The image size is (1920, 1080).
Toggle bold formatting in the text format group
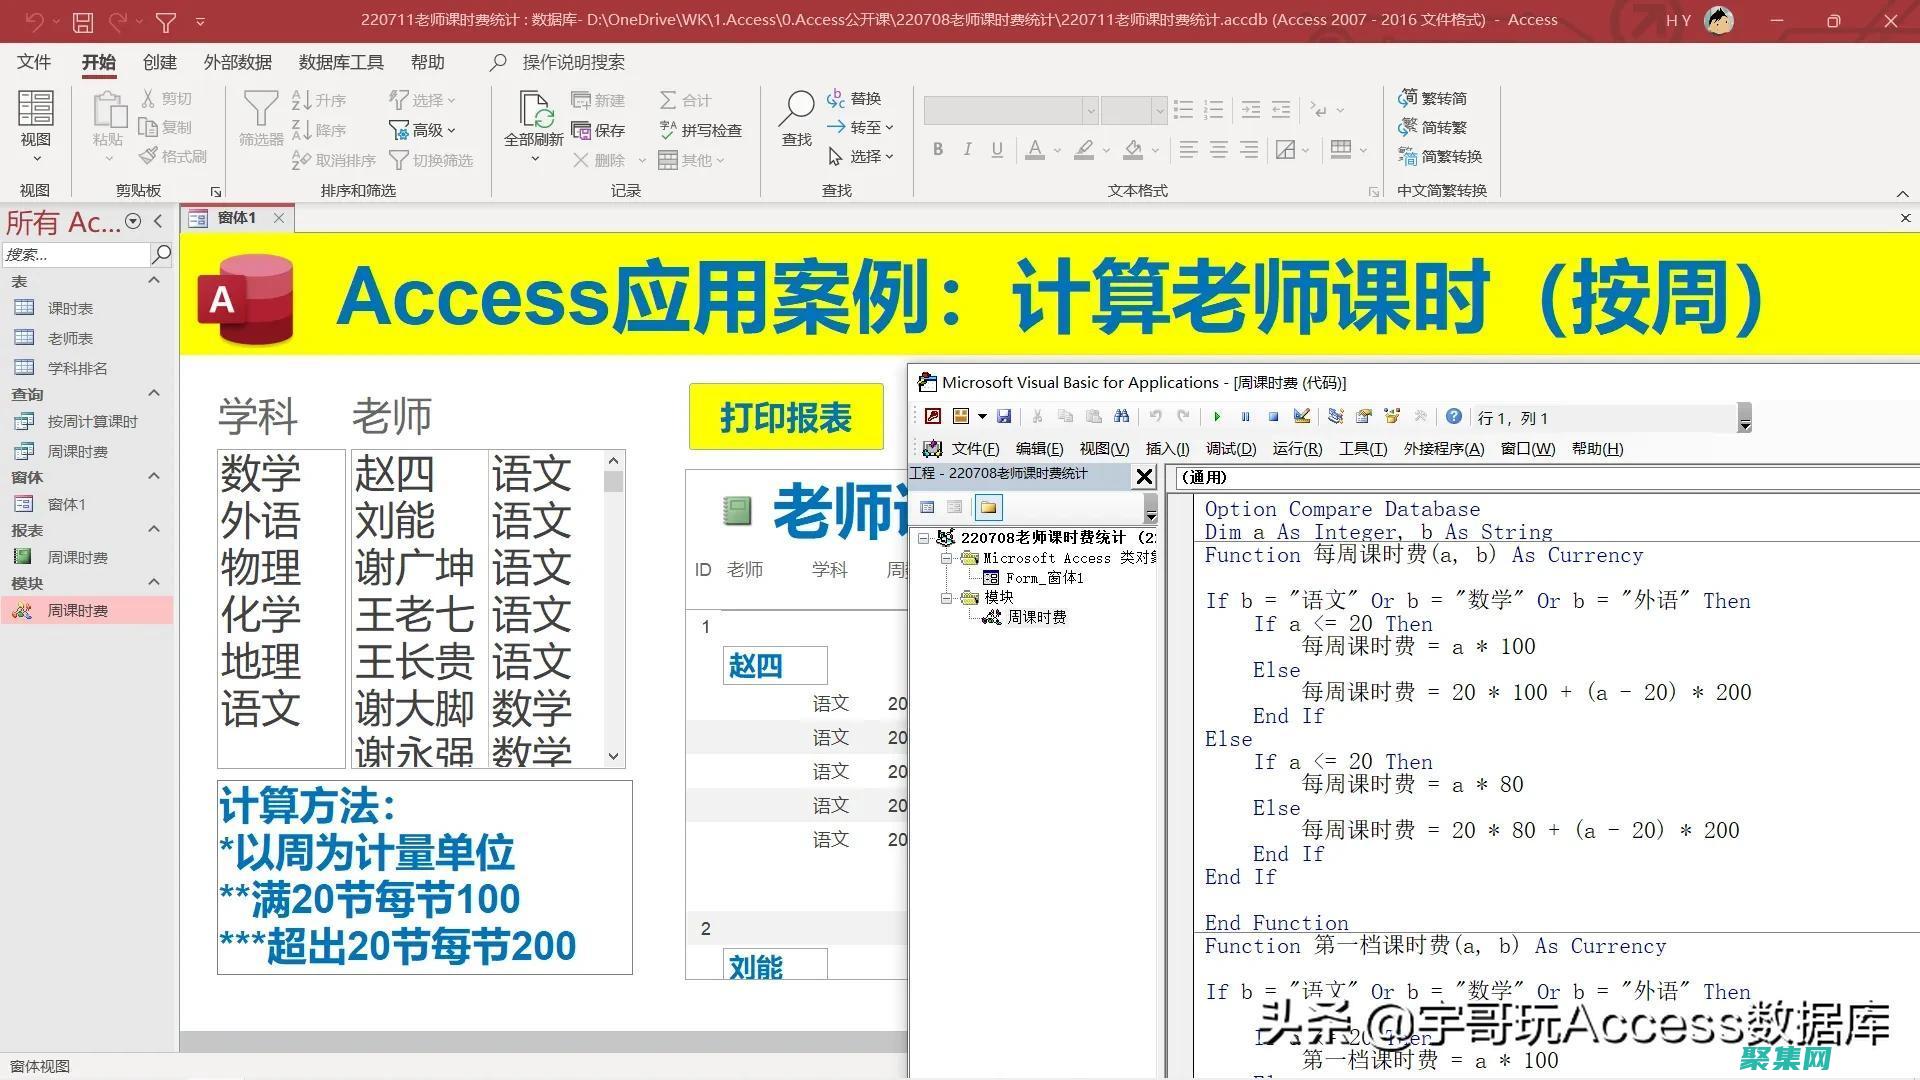tap(938, 149)
